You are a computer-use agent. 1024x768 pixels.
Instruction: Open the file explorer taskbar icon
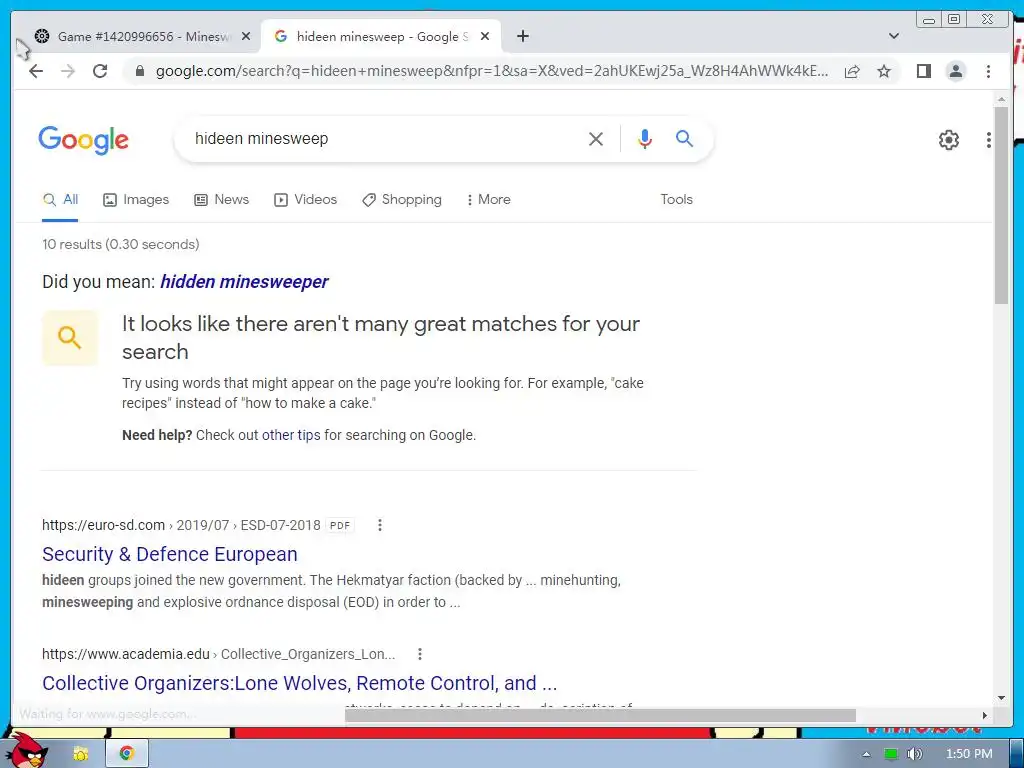81,754
